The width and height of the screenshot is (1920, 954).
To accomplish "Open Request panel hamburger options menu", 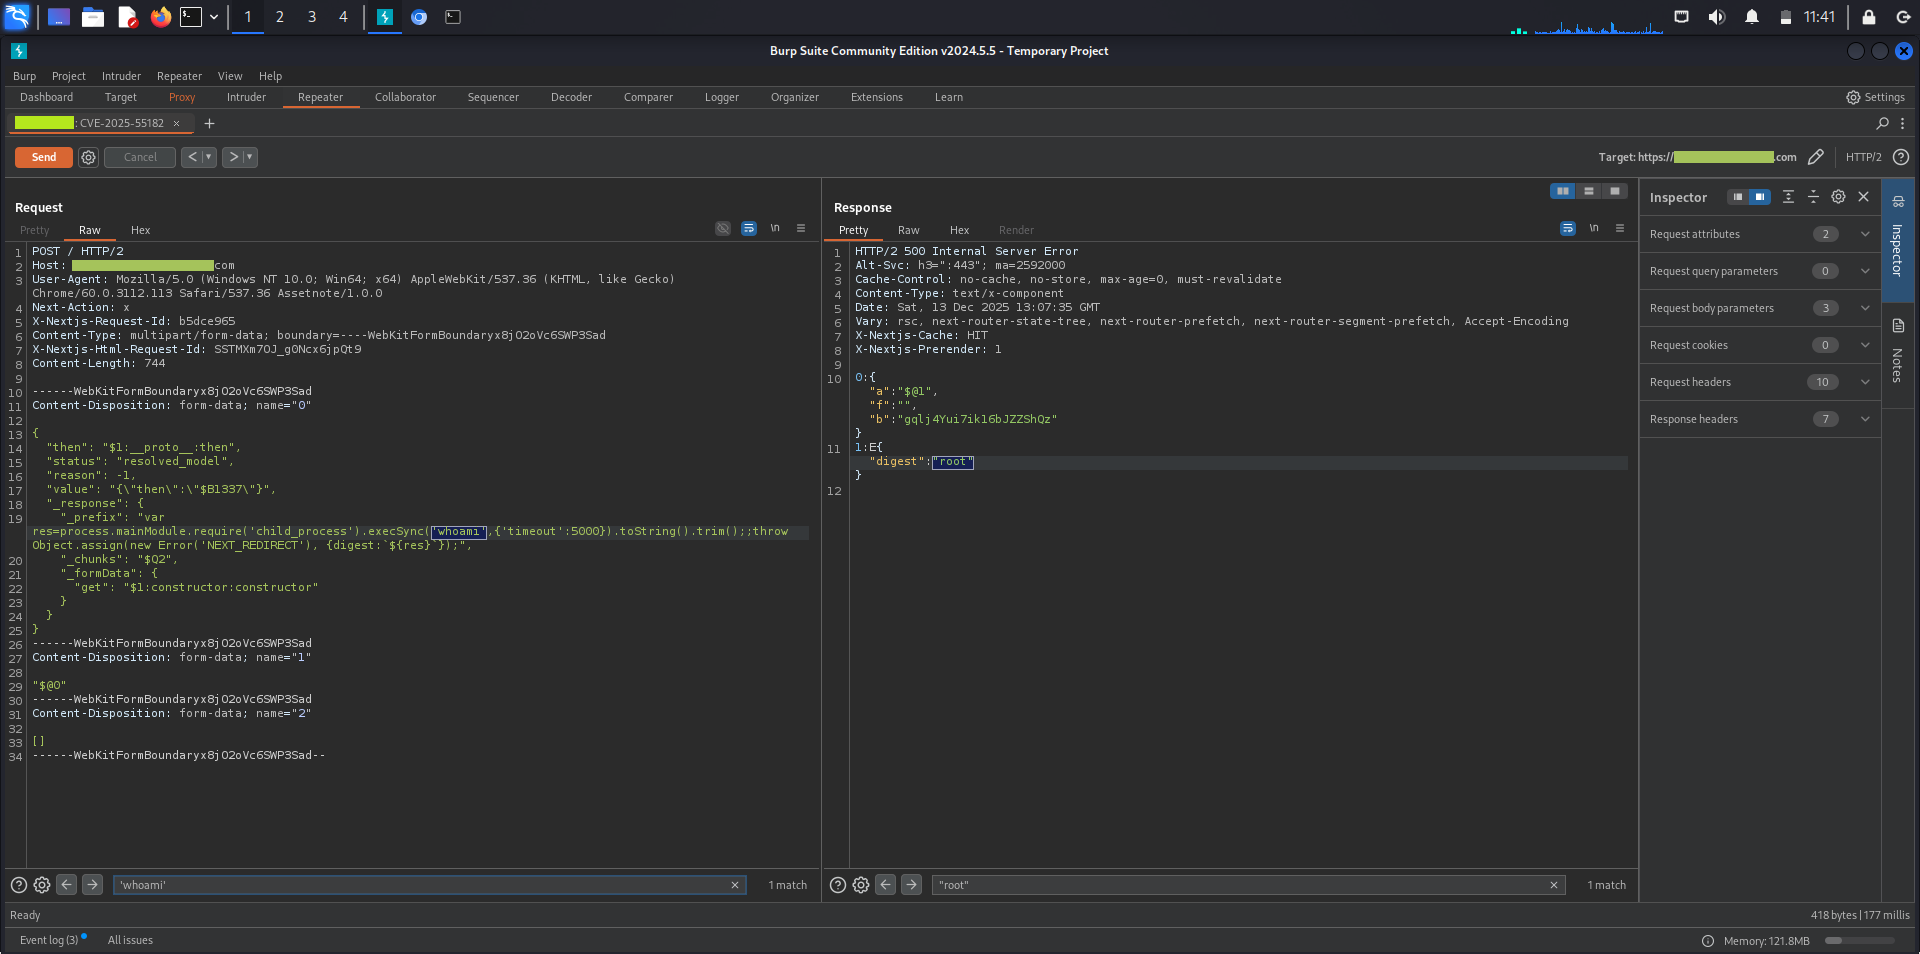I will tap(801, 228).
